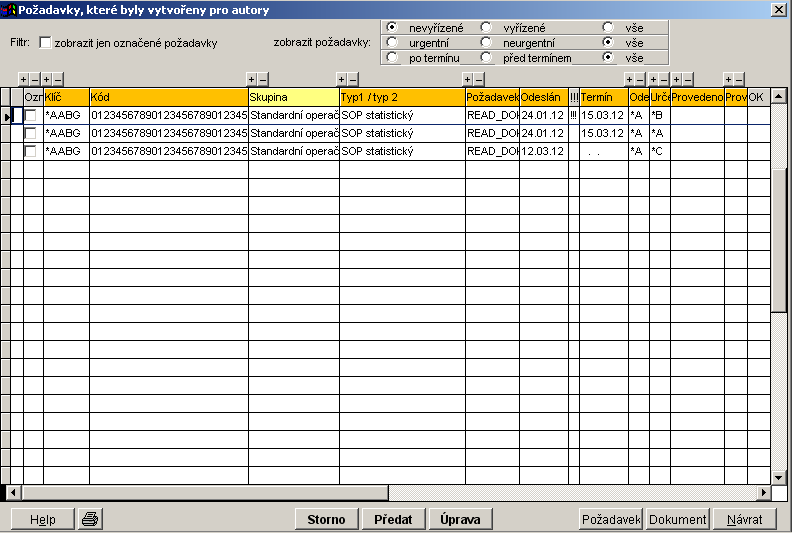Choose the 'urgentní' radio option
The height and width of the screenshot is (533, 792).
(x=391, y=42)
